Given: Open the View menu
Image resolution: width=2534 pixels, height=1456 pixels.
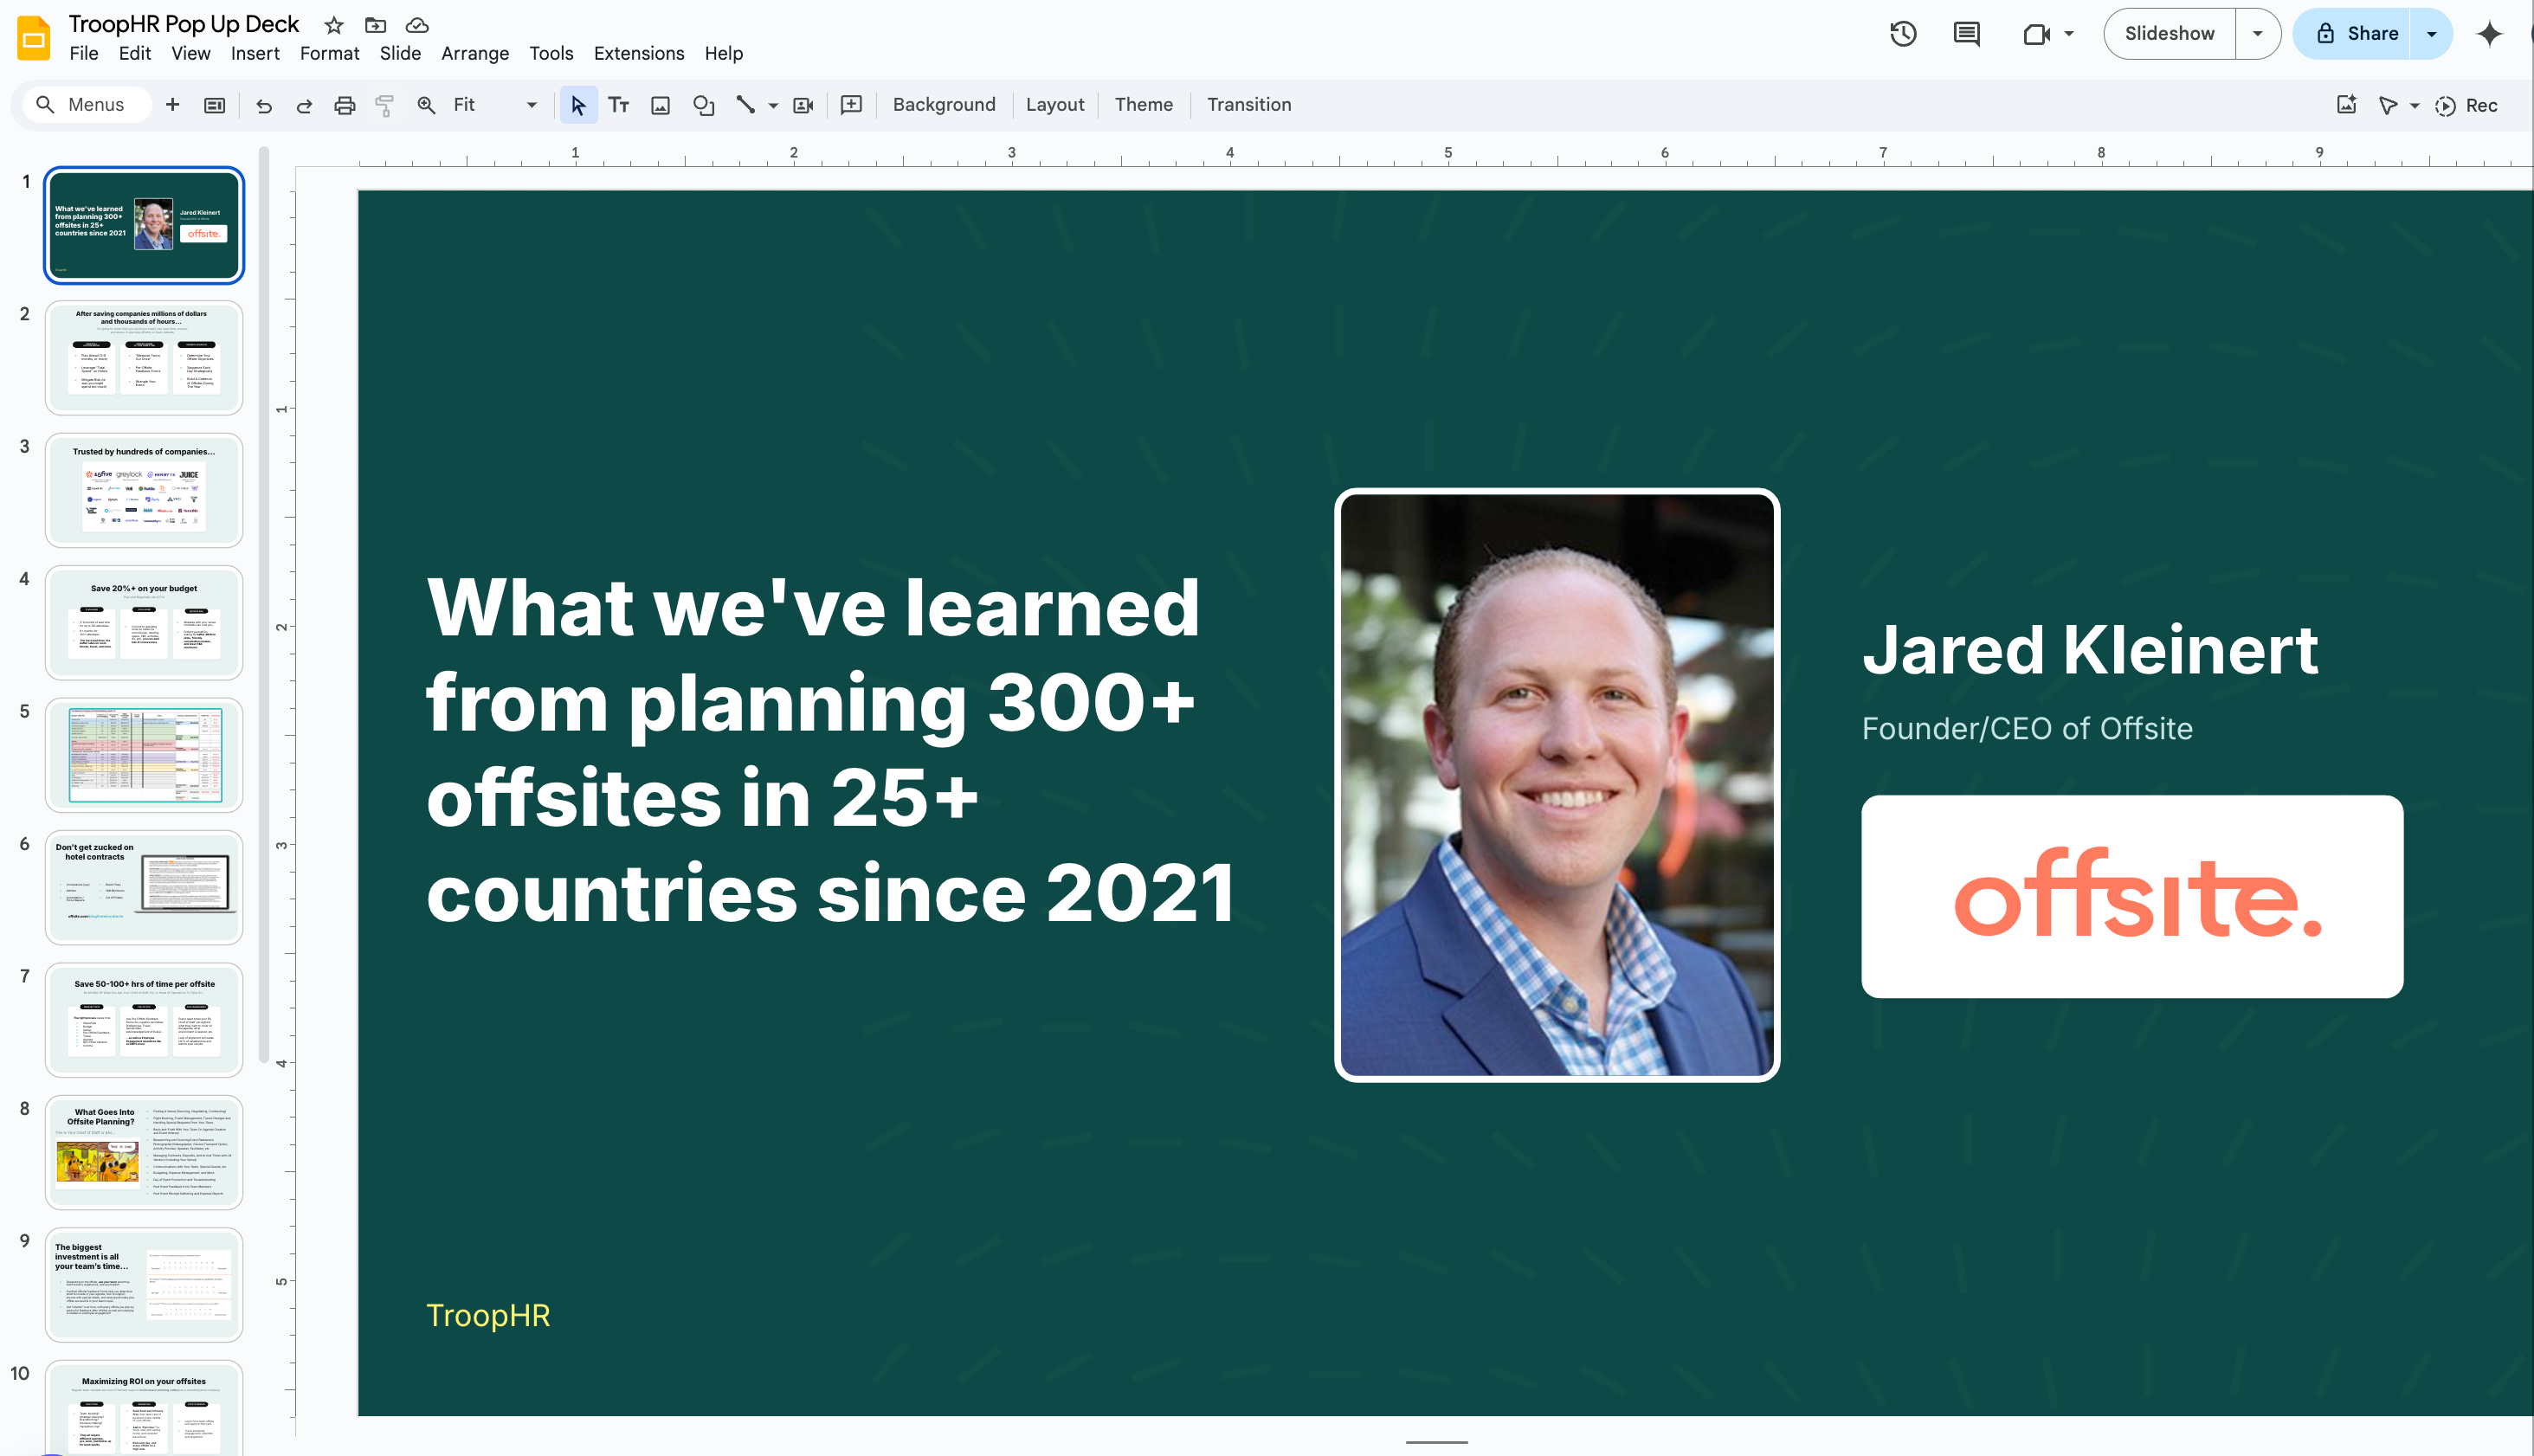Looking at the screenshot, I should click(x=191, y=53).
